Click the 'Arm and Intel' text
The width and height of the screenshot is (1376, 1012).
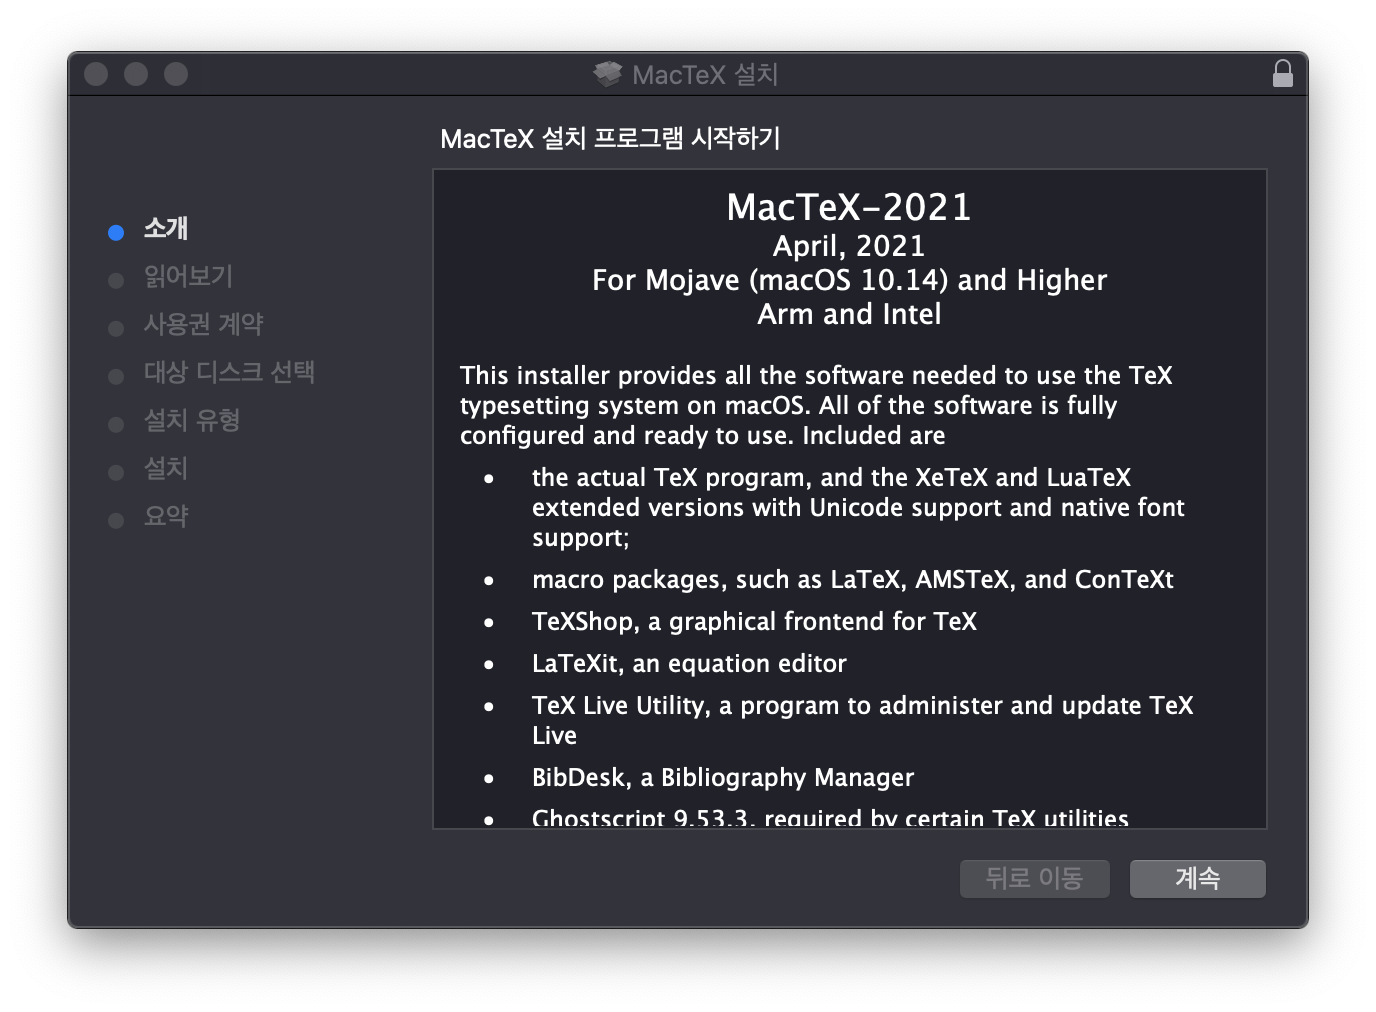click(x=849, y=314)
